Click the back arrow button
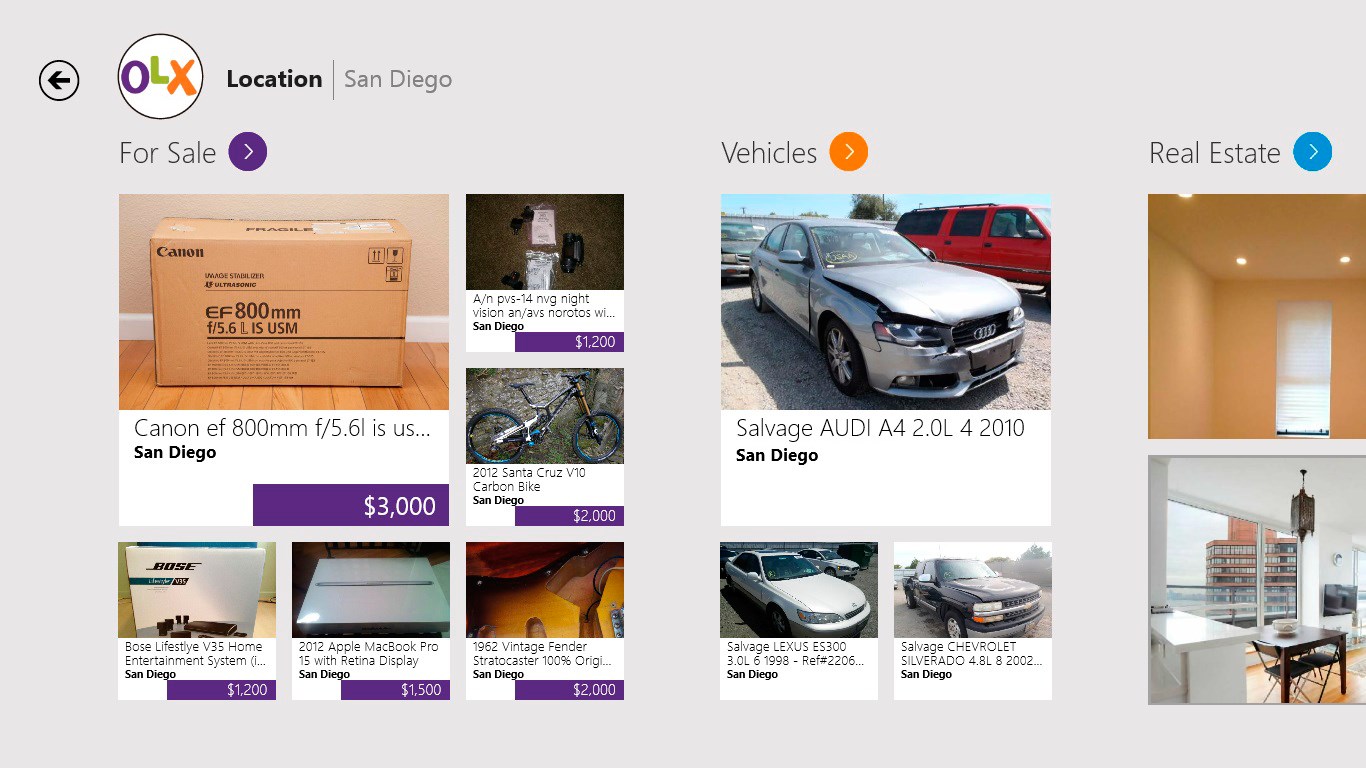 coord(59,80)
